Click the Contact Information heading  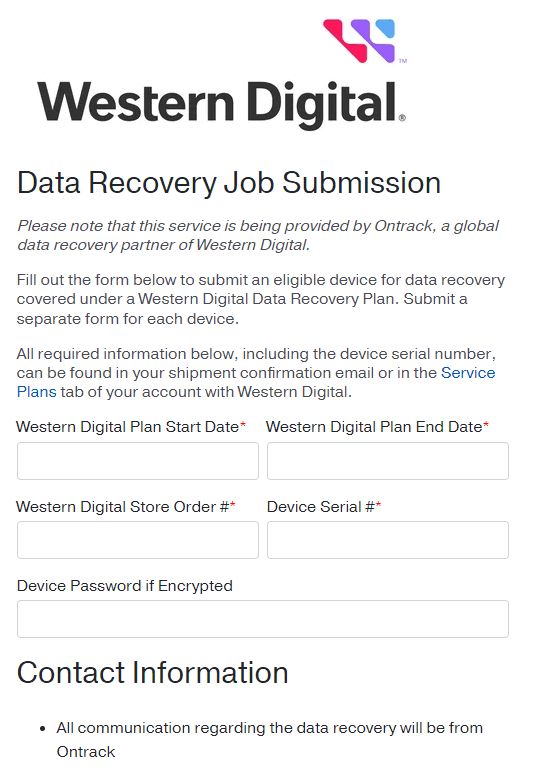click(x=152, y=672)
